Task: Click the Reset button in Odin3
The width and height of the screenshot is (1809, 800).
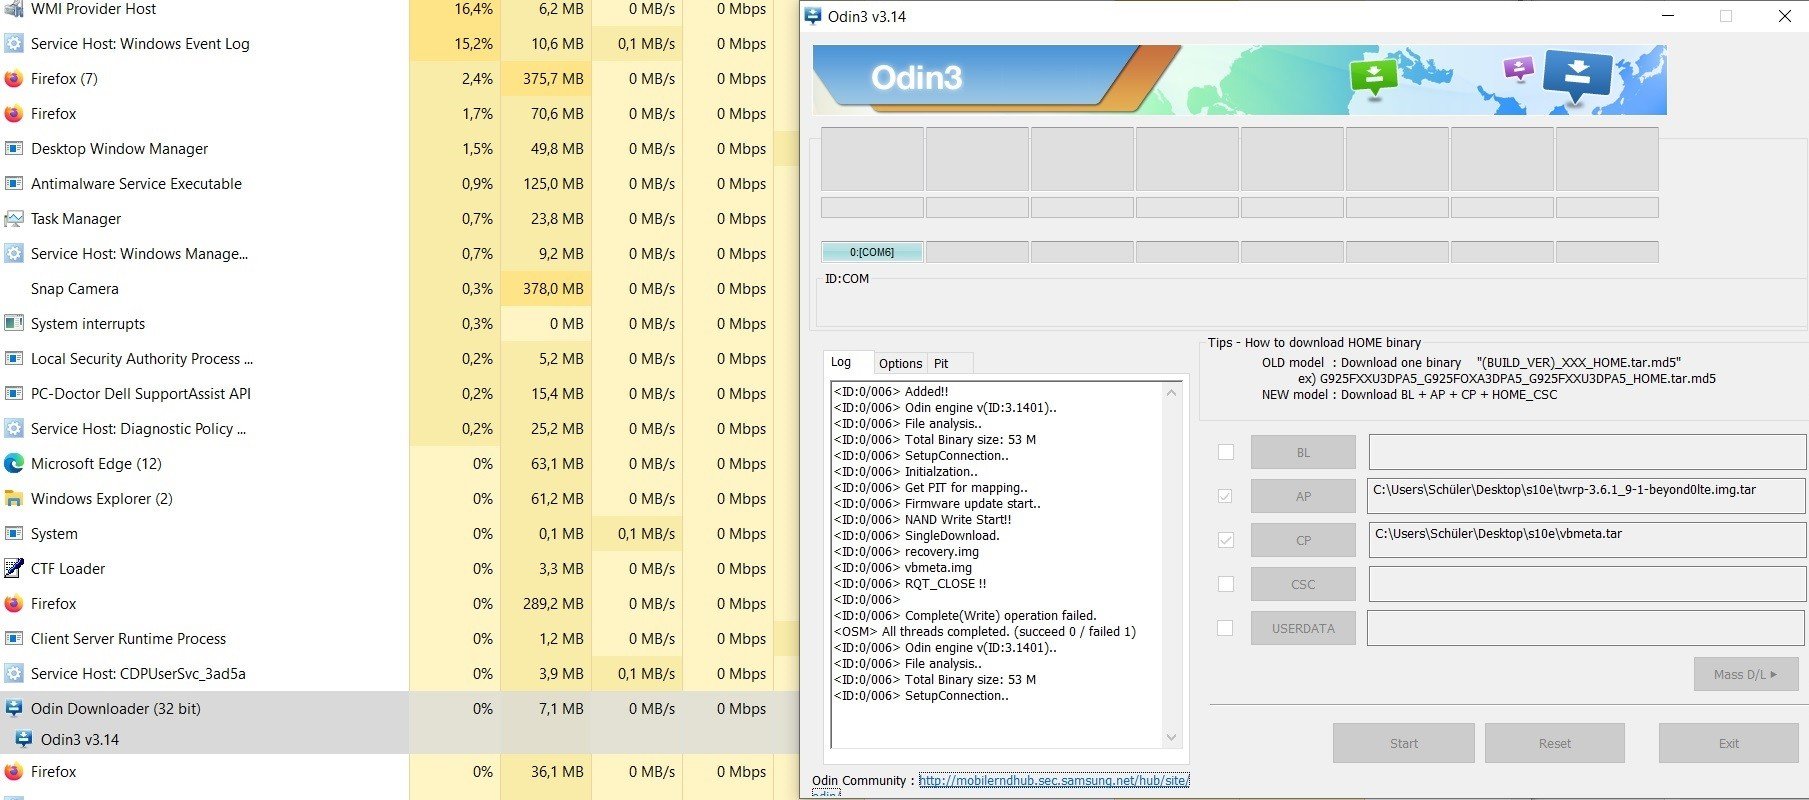Action: [1554, 743]
